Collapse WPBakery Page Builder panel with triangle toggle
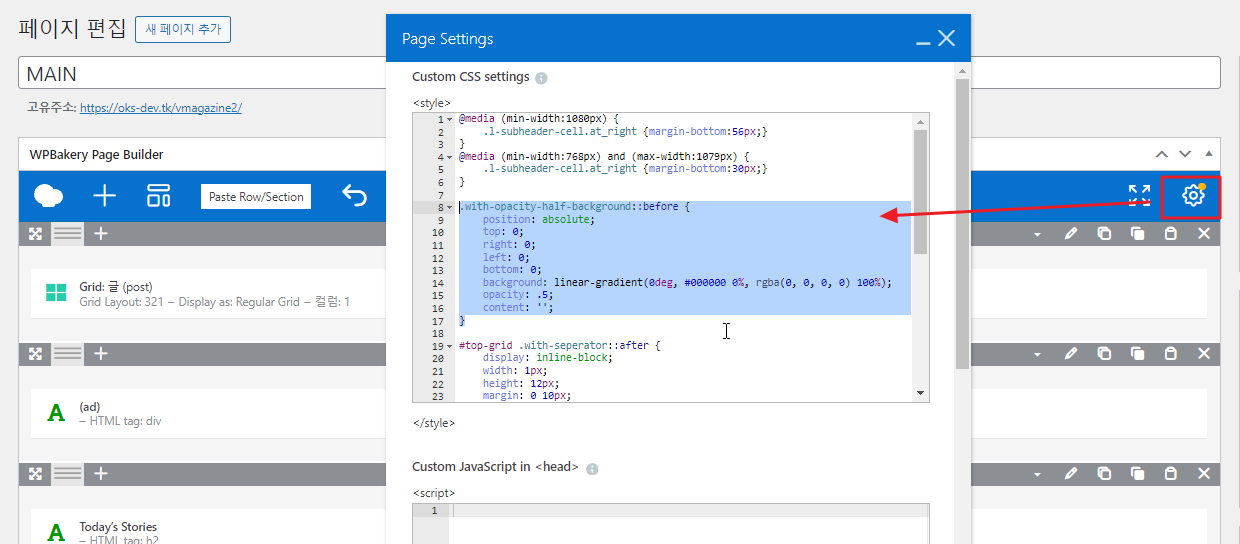This screenshot has height=544, width=1240. pos(1208,154)
